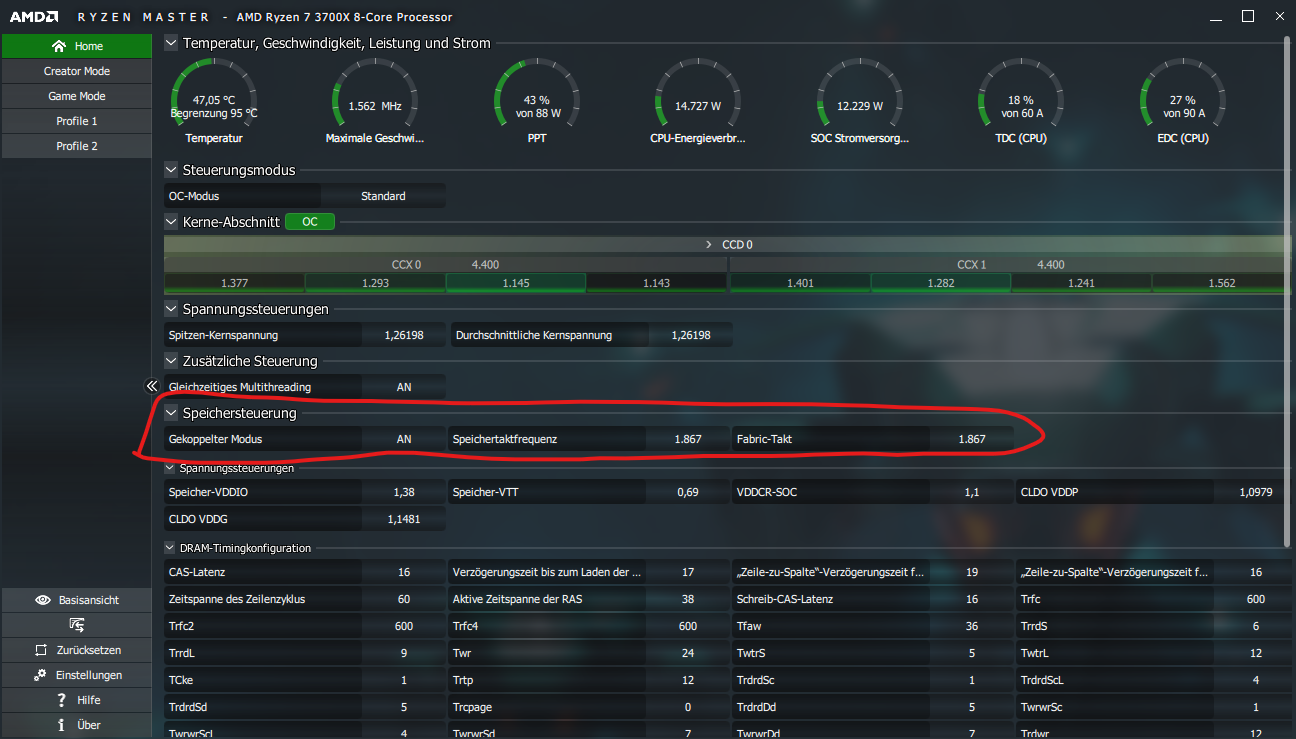Toggle Gleichzeitiges Multithreading AN value
The image size is (1296, 739).
point(404,387)
